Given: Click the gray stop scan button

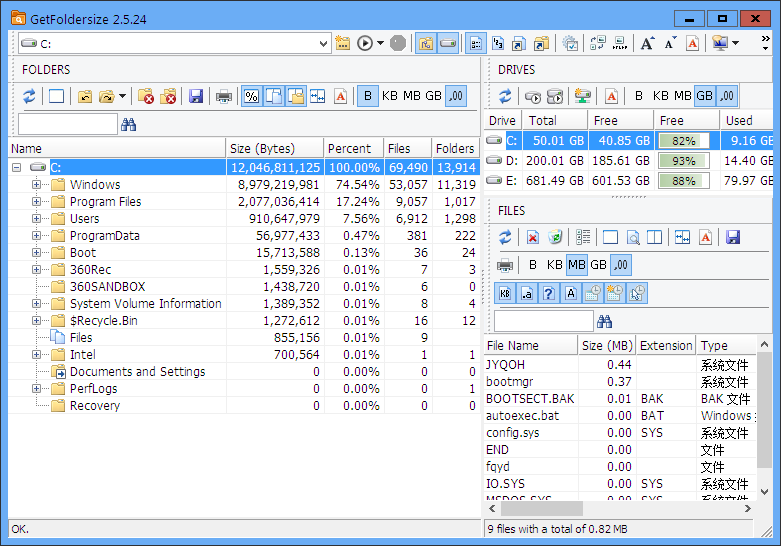Looking at the screenshot, I should (397, 43).
